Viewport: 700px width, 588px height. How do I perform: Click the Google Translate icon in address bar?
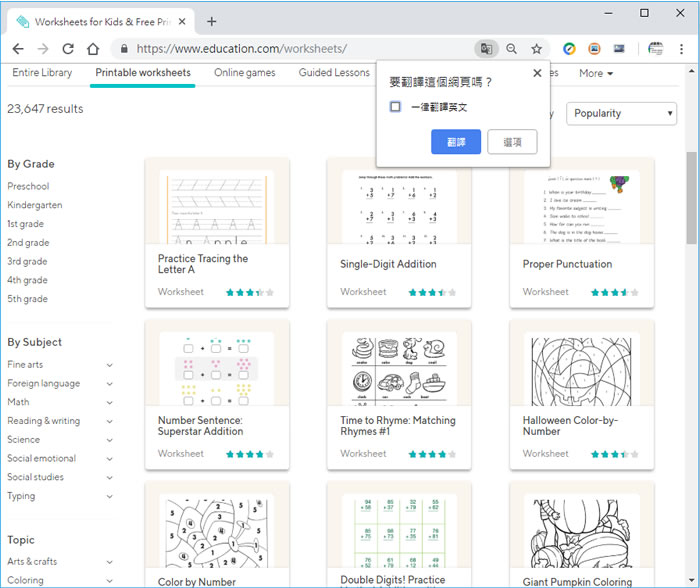pyautogui.click(x=485, y=48)
